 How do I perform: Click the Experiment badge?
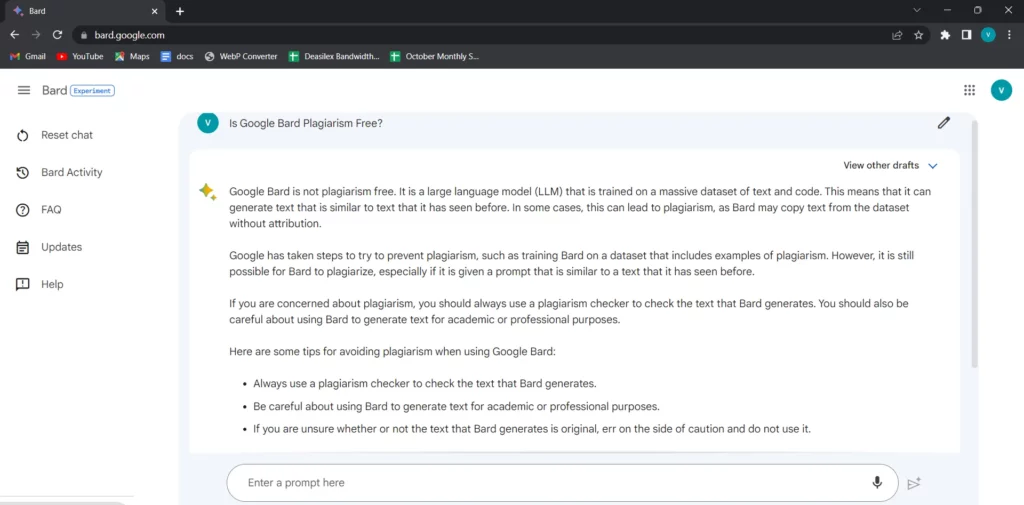92,91
